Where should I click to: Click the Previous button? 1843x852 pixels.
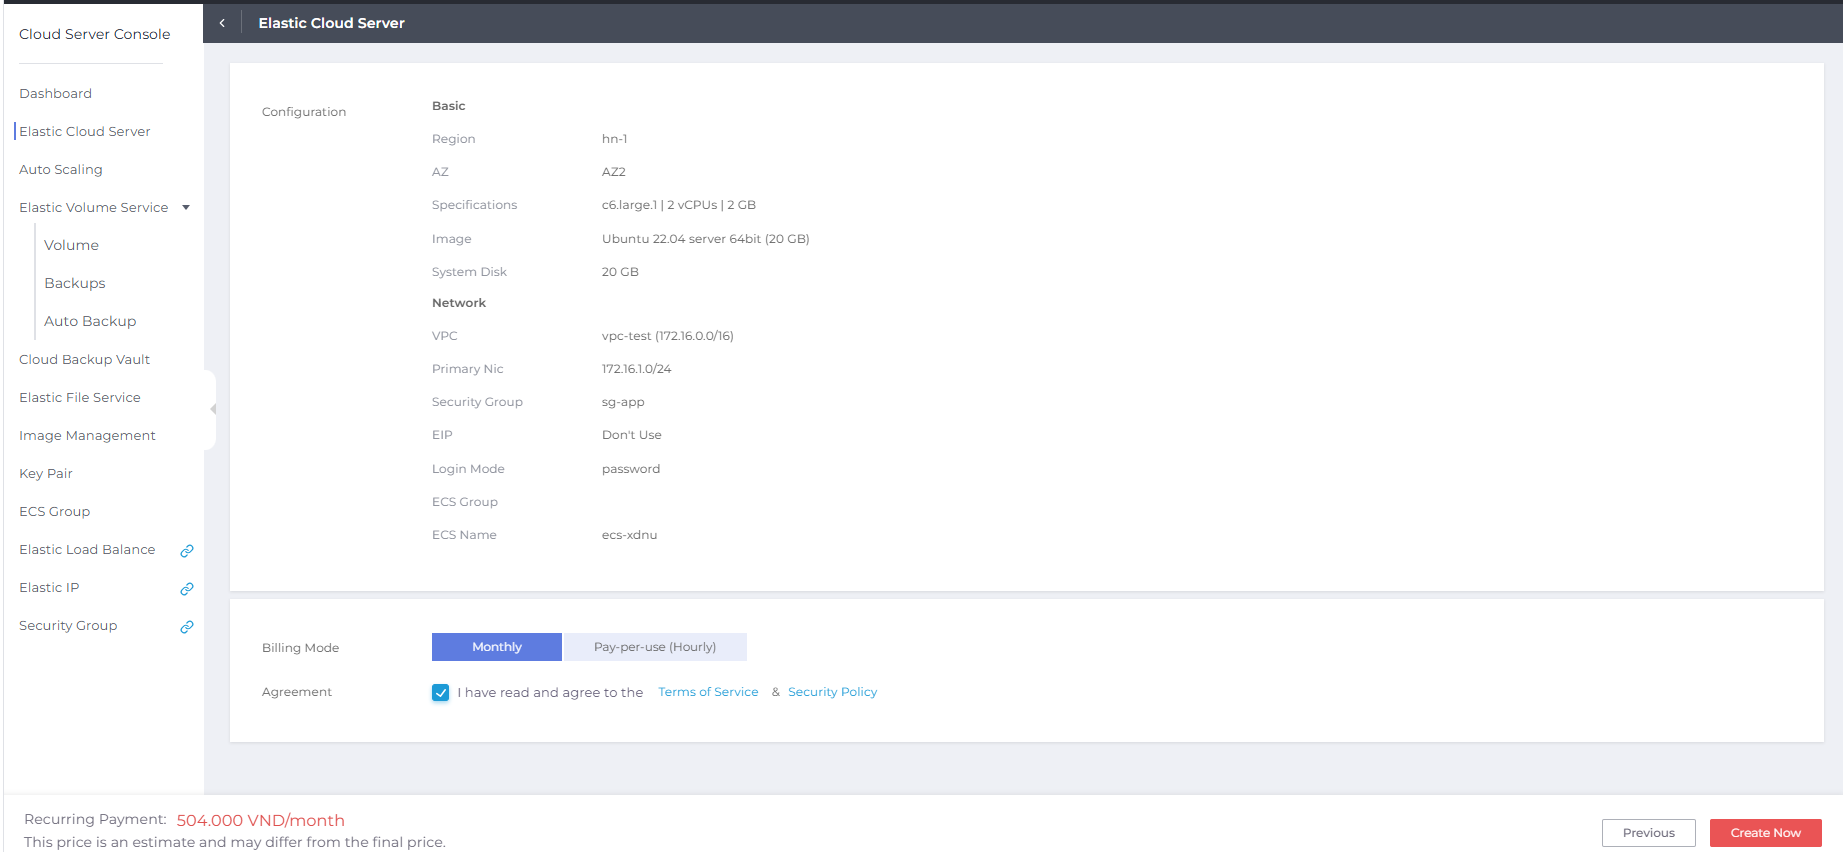pos(1648,833)
